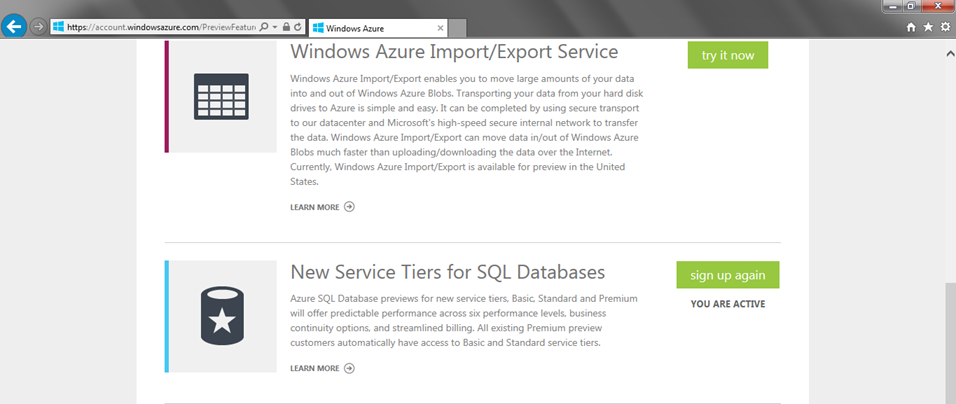Open Learn More for SQL Databases tiers
This screenshot has width=956, height=404.
(322, 368)
